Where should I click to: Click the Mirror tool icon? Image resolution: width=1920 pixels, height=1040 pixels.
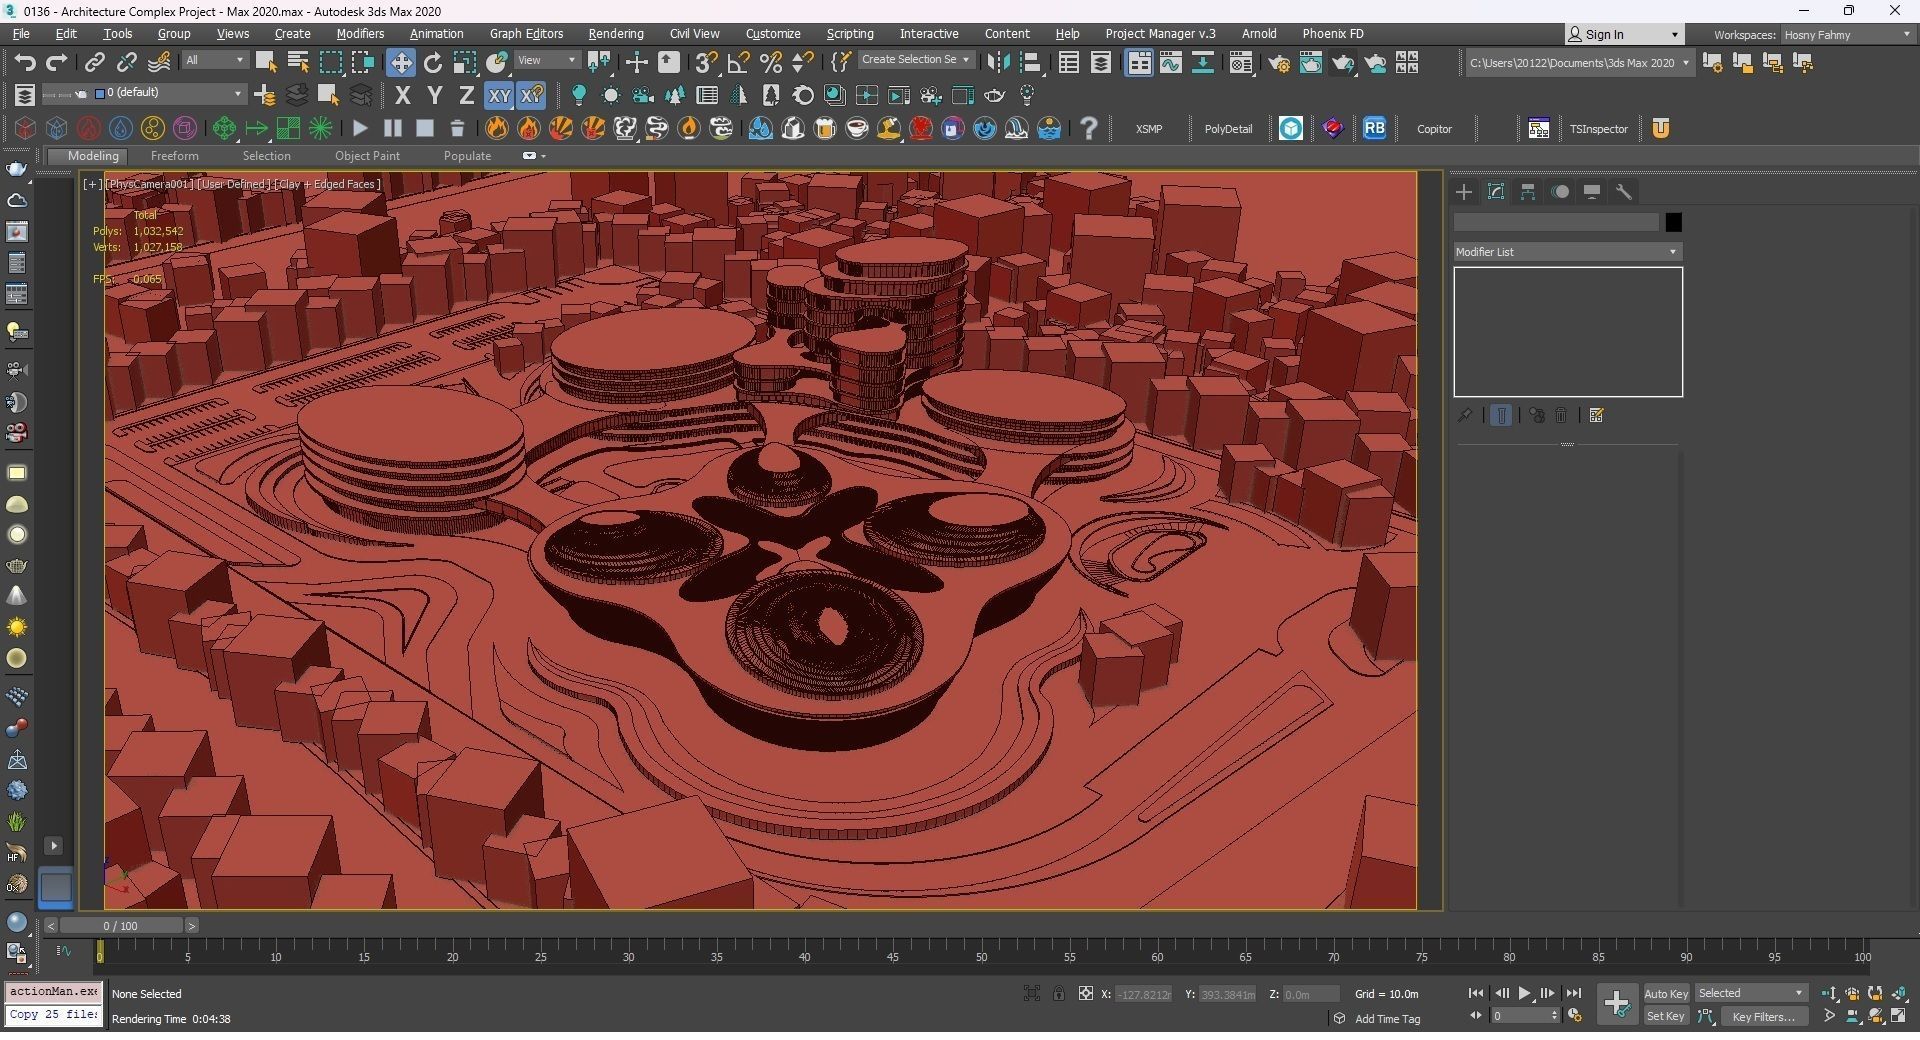997,63
